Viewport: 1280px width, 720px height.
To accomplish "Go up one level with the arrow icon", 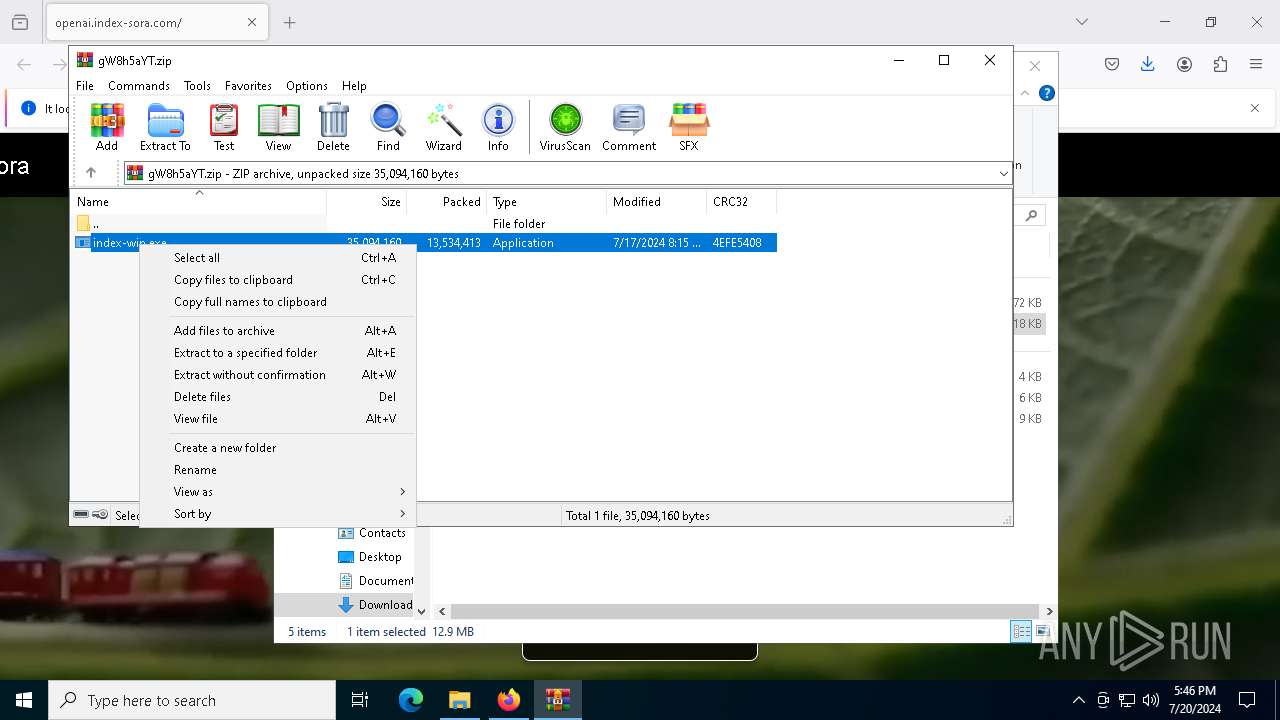I will pos(91,173).
